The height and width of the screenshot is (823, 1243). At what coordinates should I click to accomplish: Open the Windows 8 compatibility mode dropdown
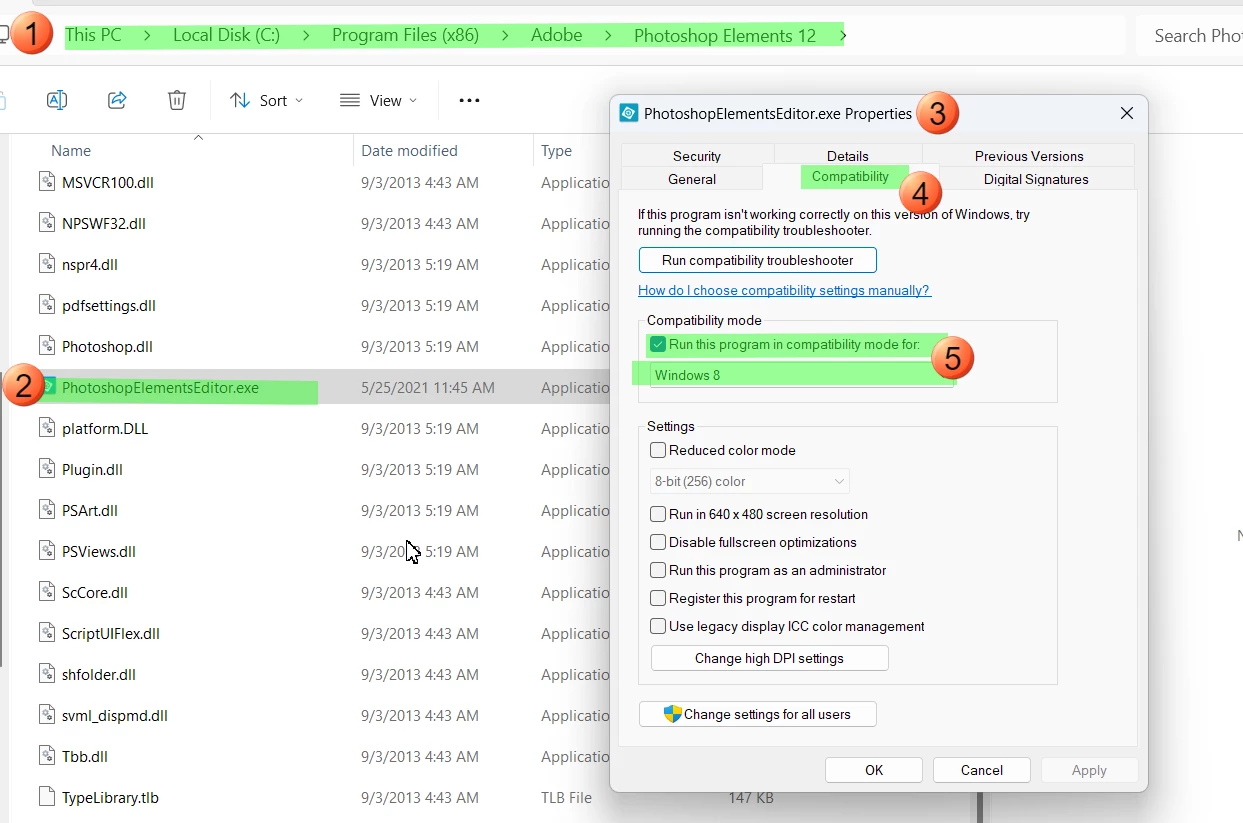[800, 375]
